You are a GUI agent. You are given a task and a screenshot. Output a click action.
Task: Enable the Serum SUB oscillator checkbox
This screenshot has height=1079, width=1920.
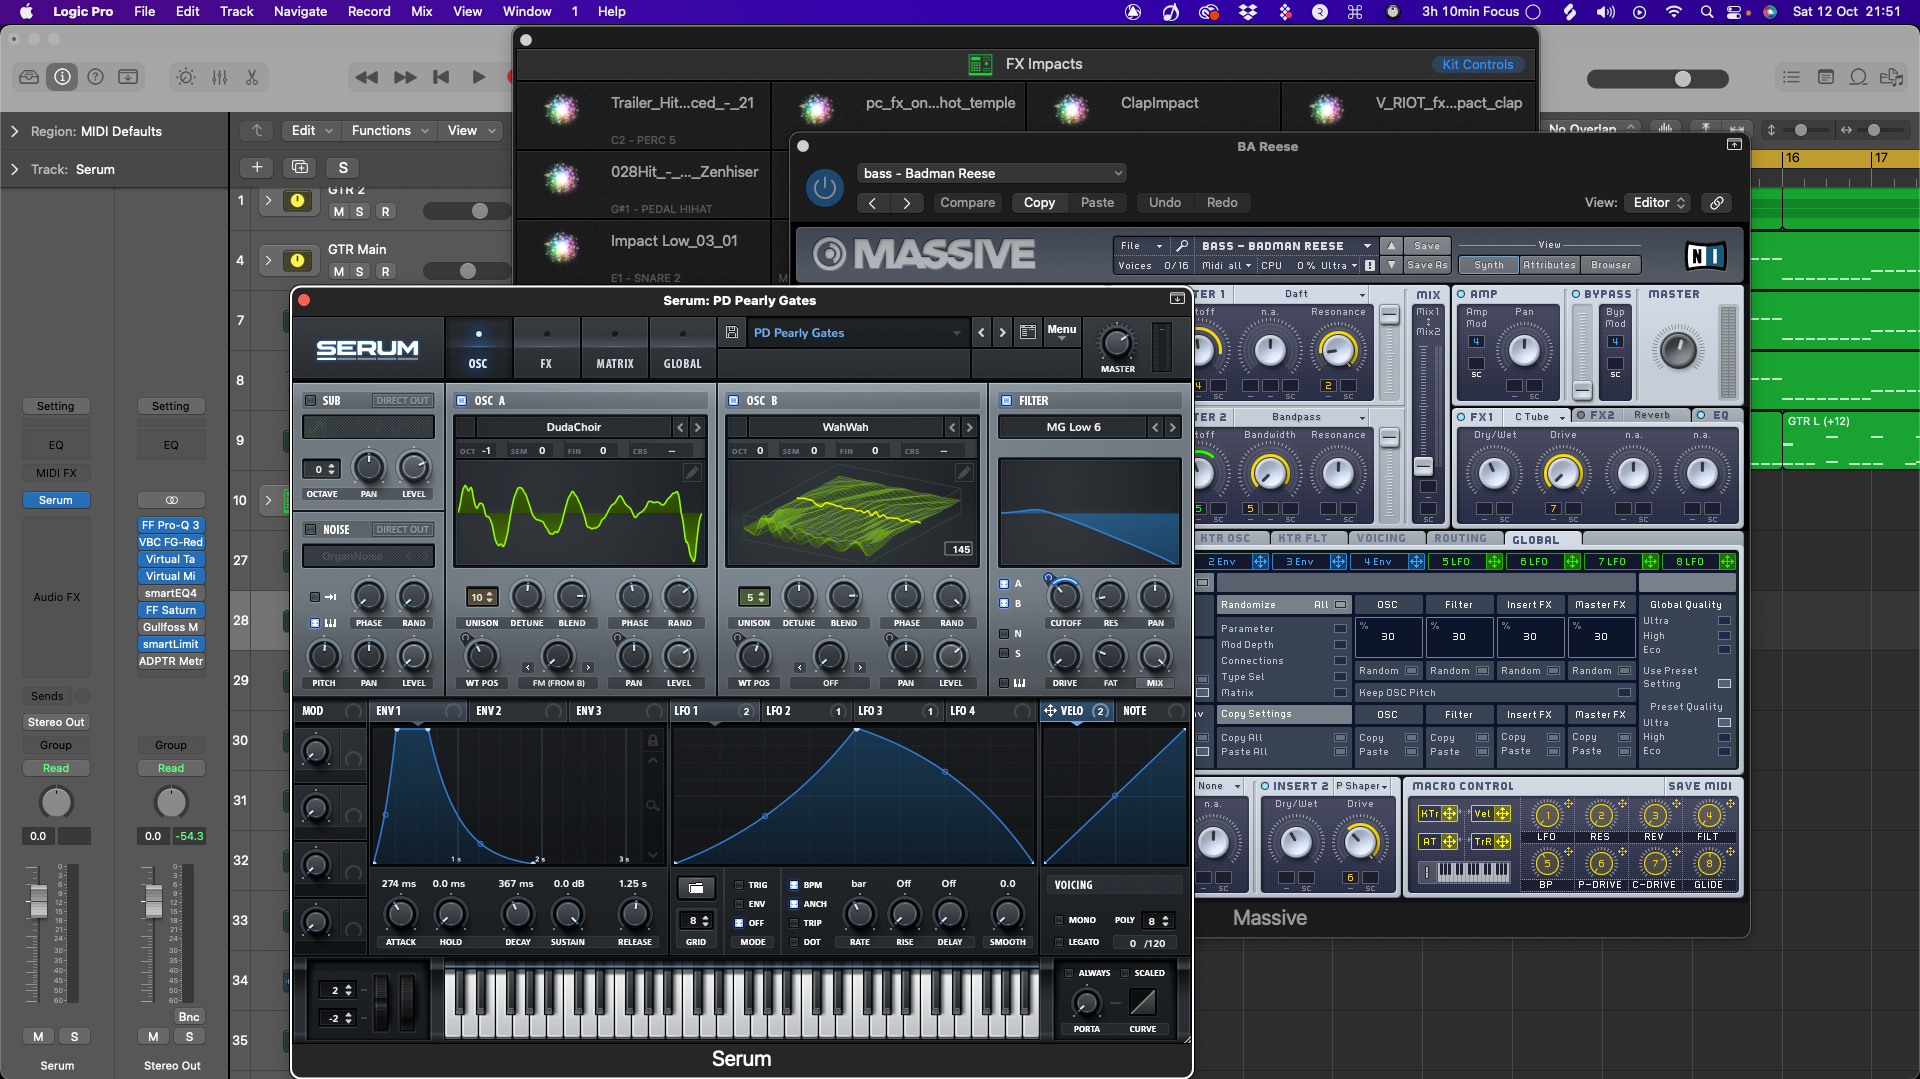pyautogui.click(x=311, y=401)
